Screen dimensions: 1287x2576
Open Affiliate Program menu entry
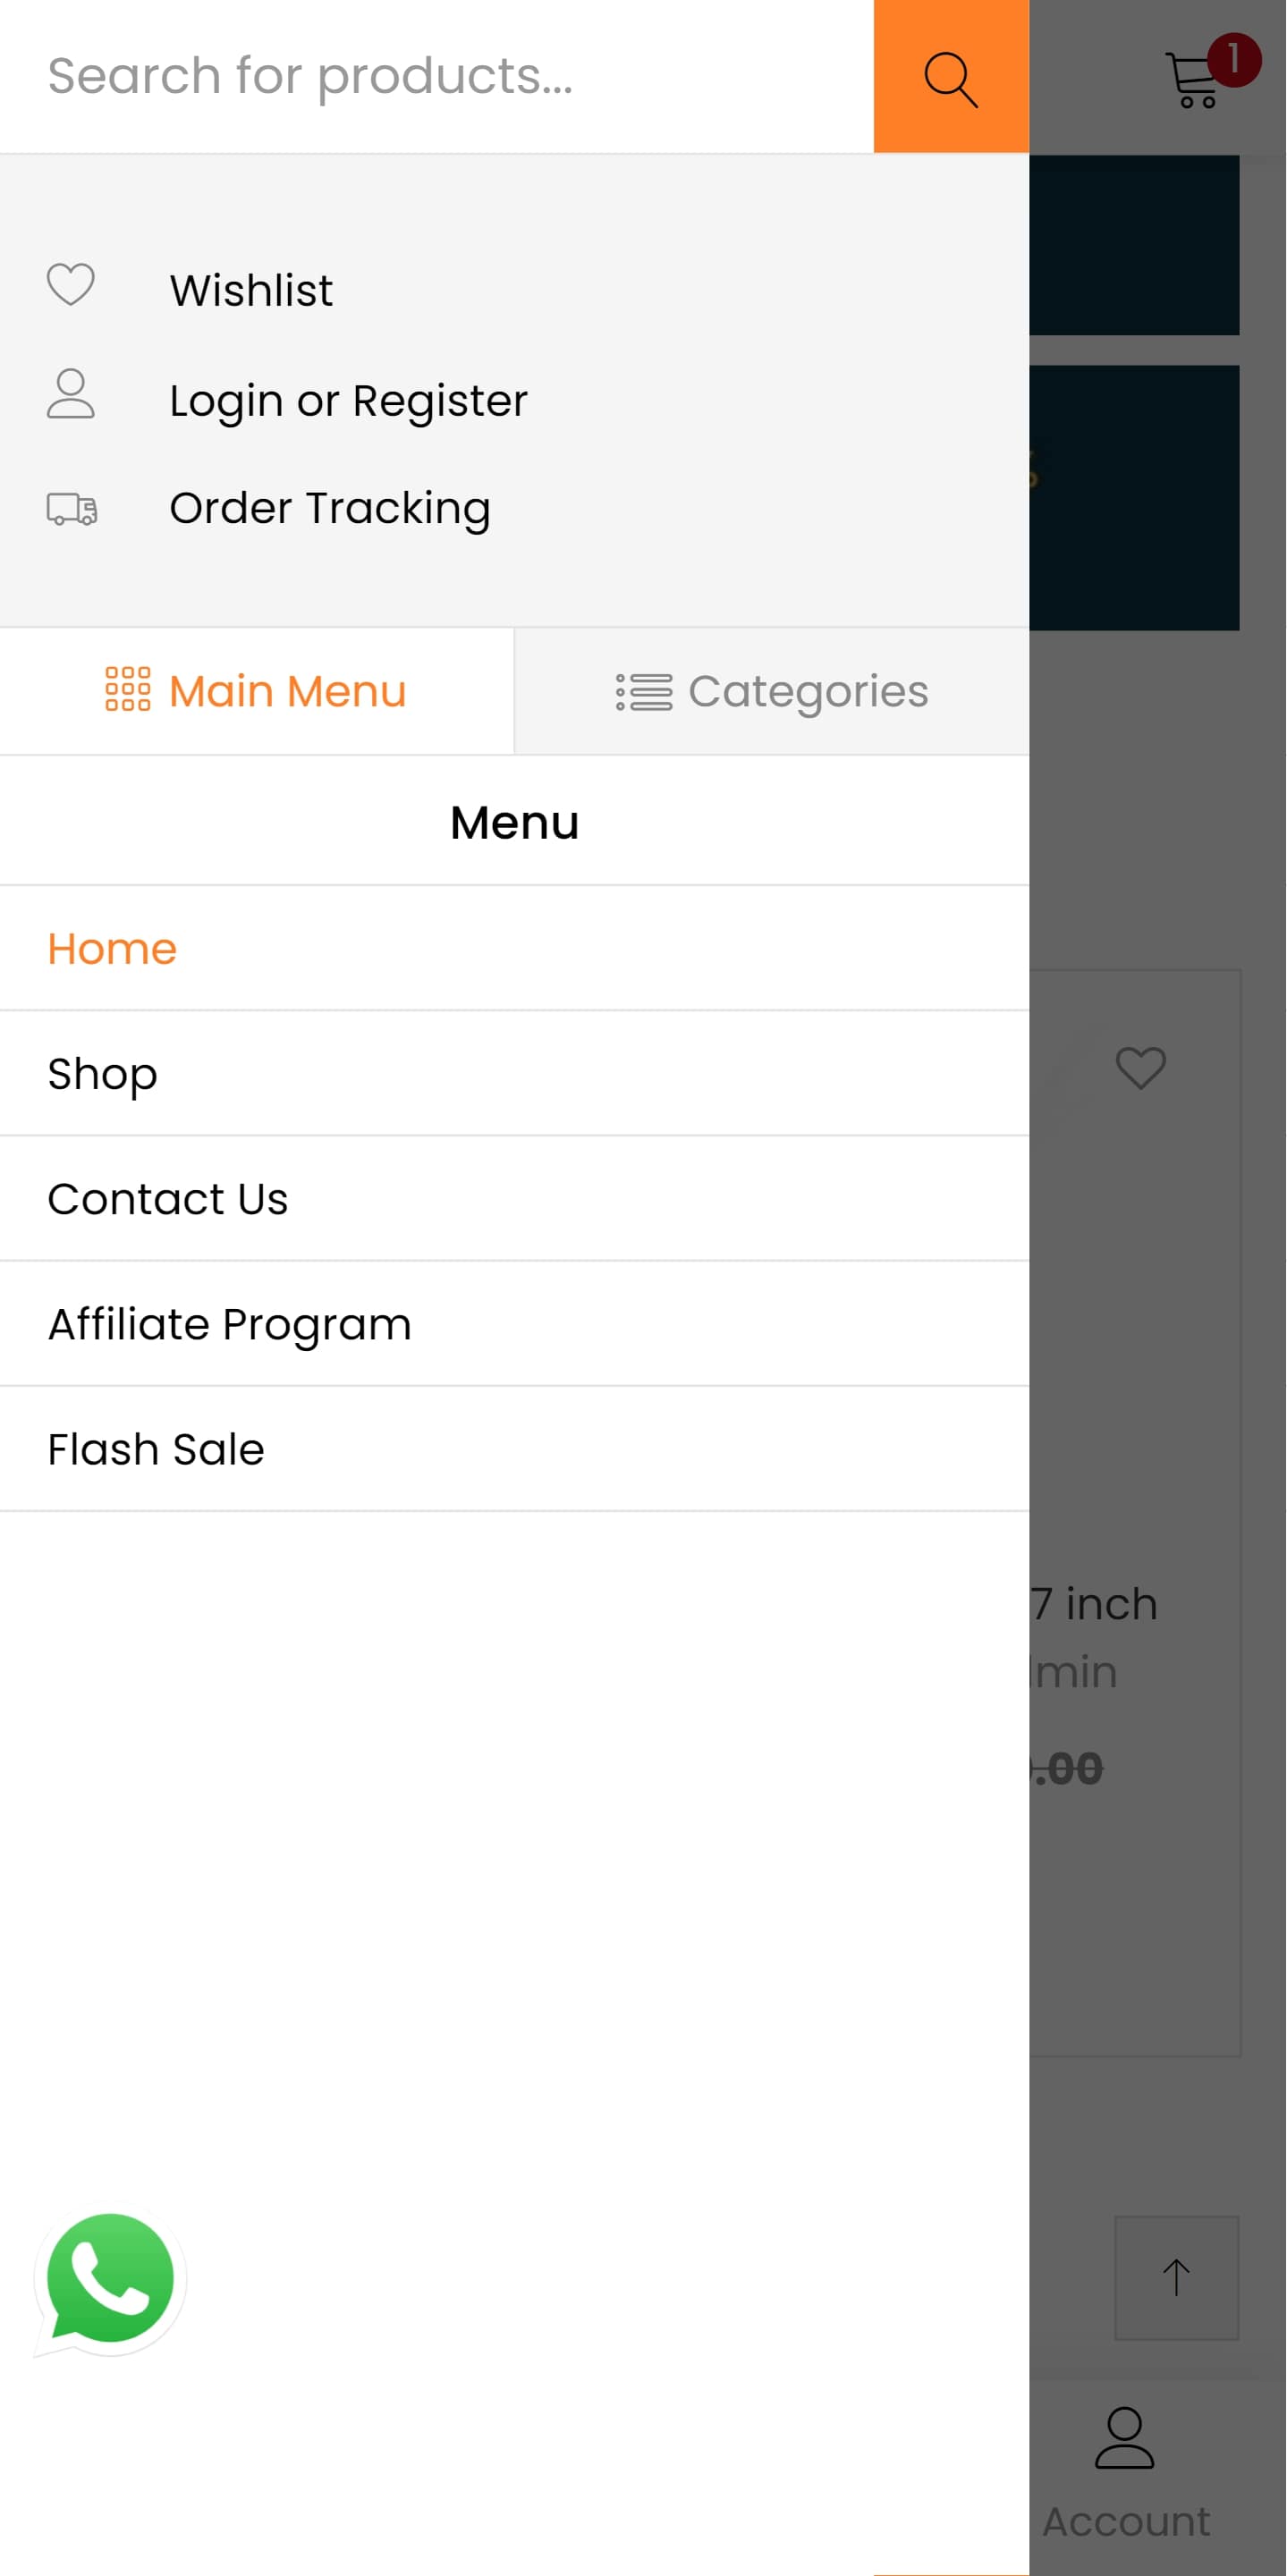[229, 1323]
